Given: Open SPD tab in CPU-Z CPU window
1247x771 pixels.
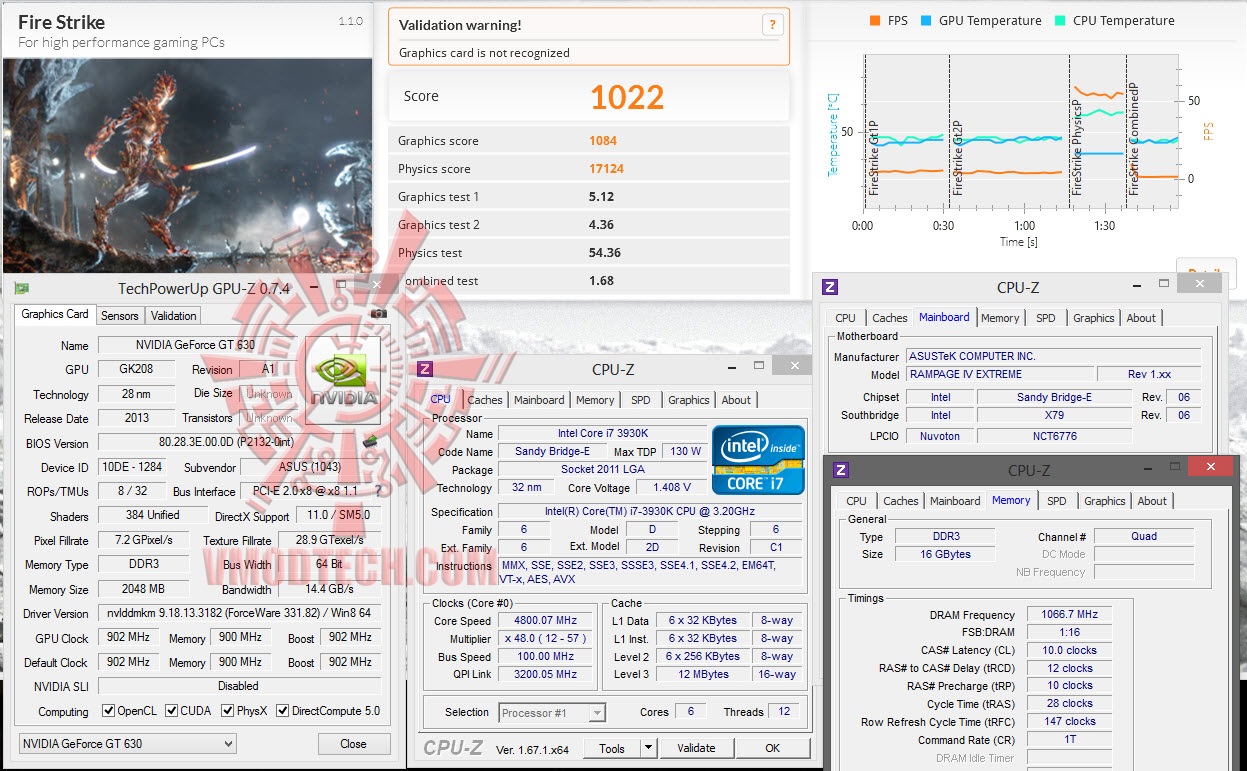Looking at the screenshot, I should pos(641,400).
